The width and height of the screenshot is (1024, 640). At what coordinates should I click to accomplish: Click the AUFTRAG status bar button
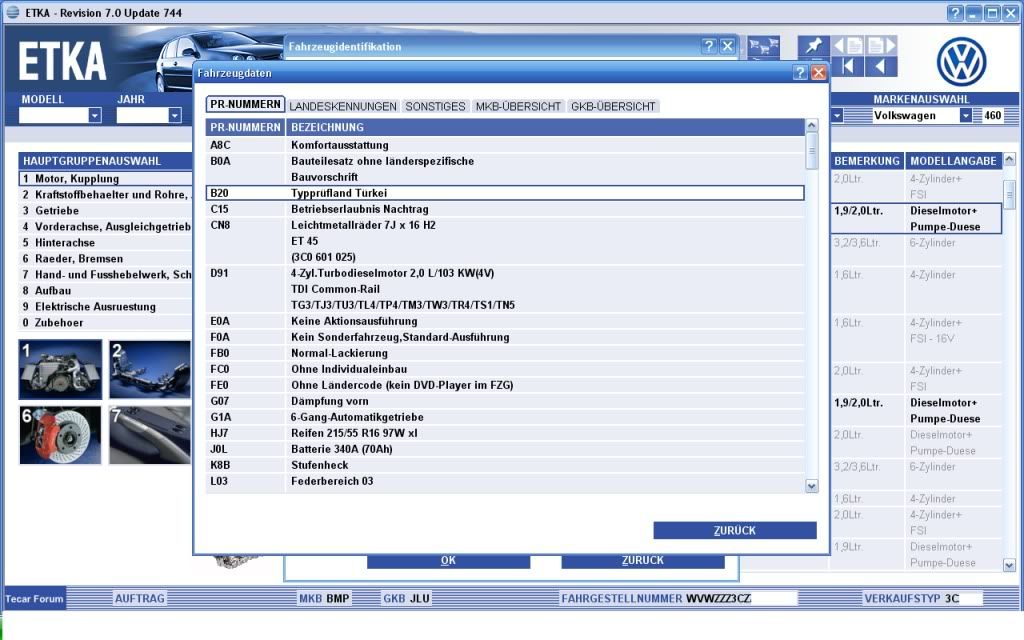pyautogui.click(x=140, y=598)
